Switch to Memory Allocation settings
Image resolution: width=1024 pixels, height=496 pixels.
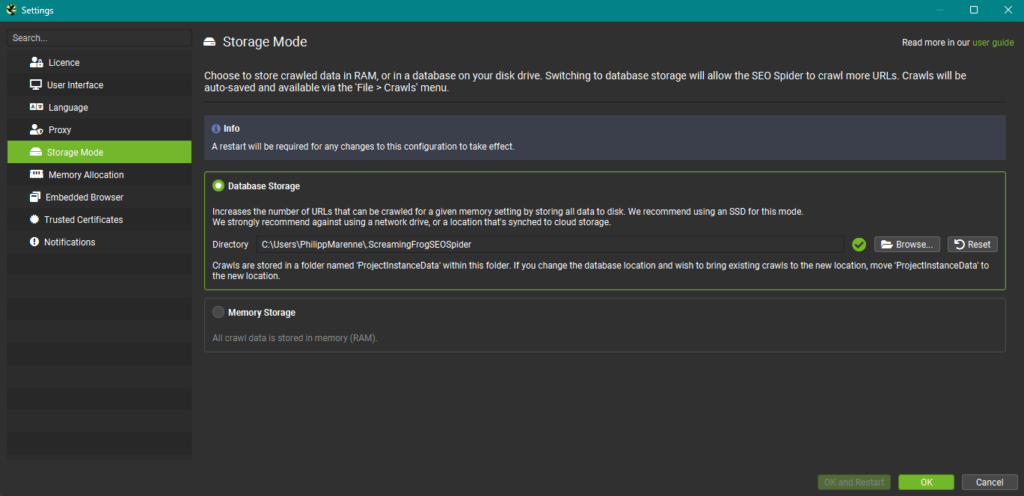[x=99, y=174]
